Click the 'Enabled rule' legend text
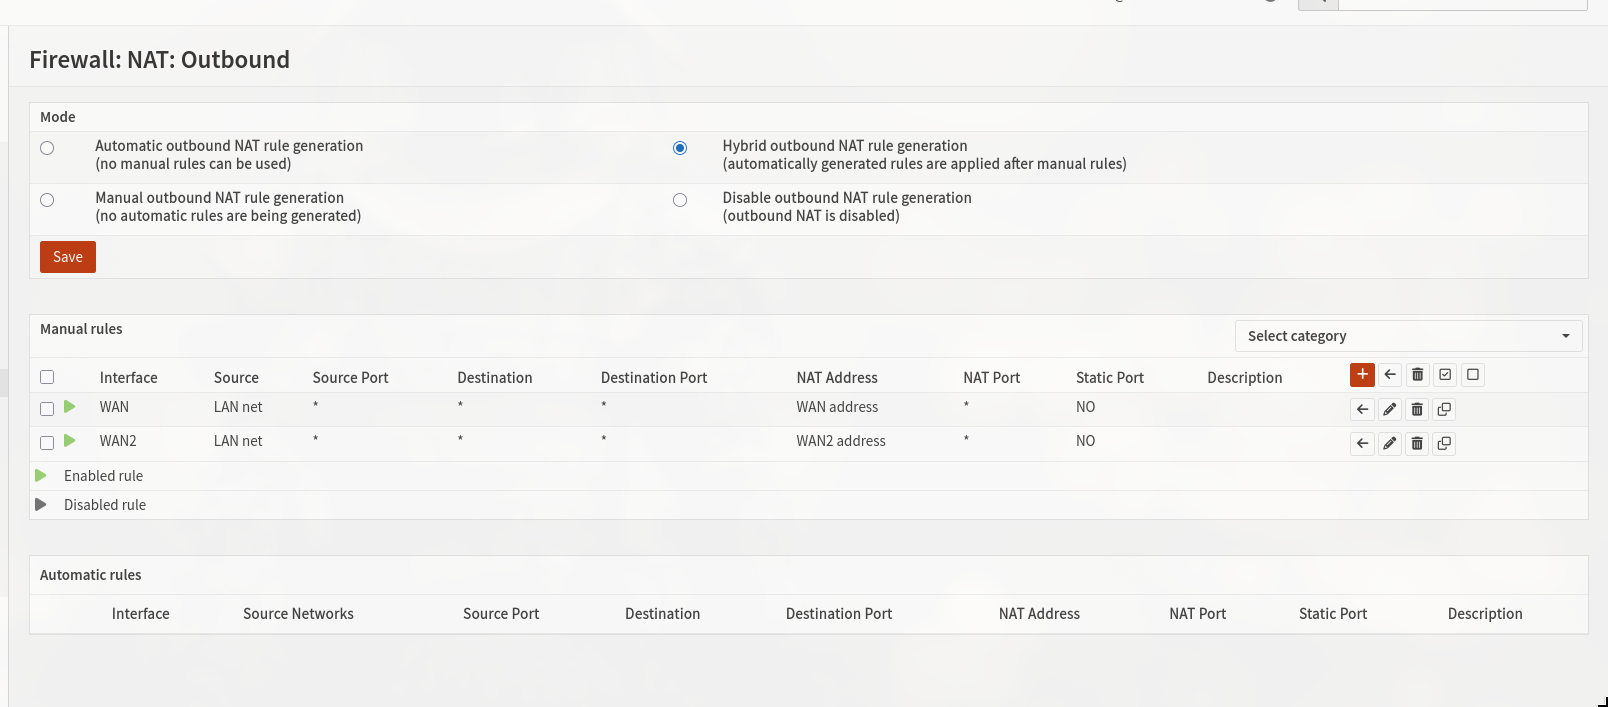 pos(103,476)
